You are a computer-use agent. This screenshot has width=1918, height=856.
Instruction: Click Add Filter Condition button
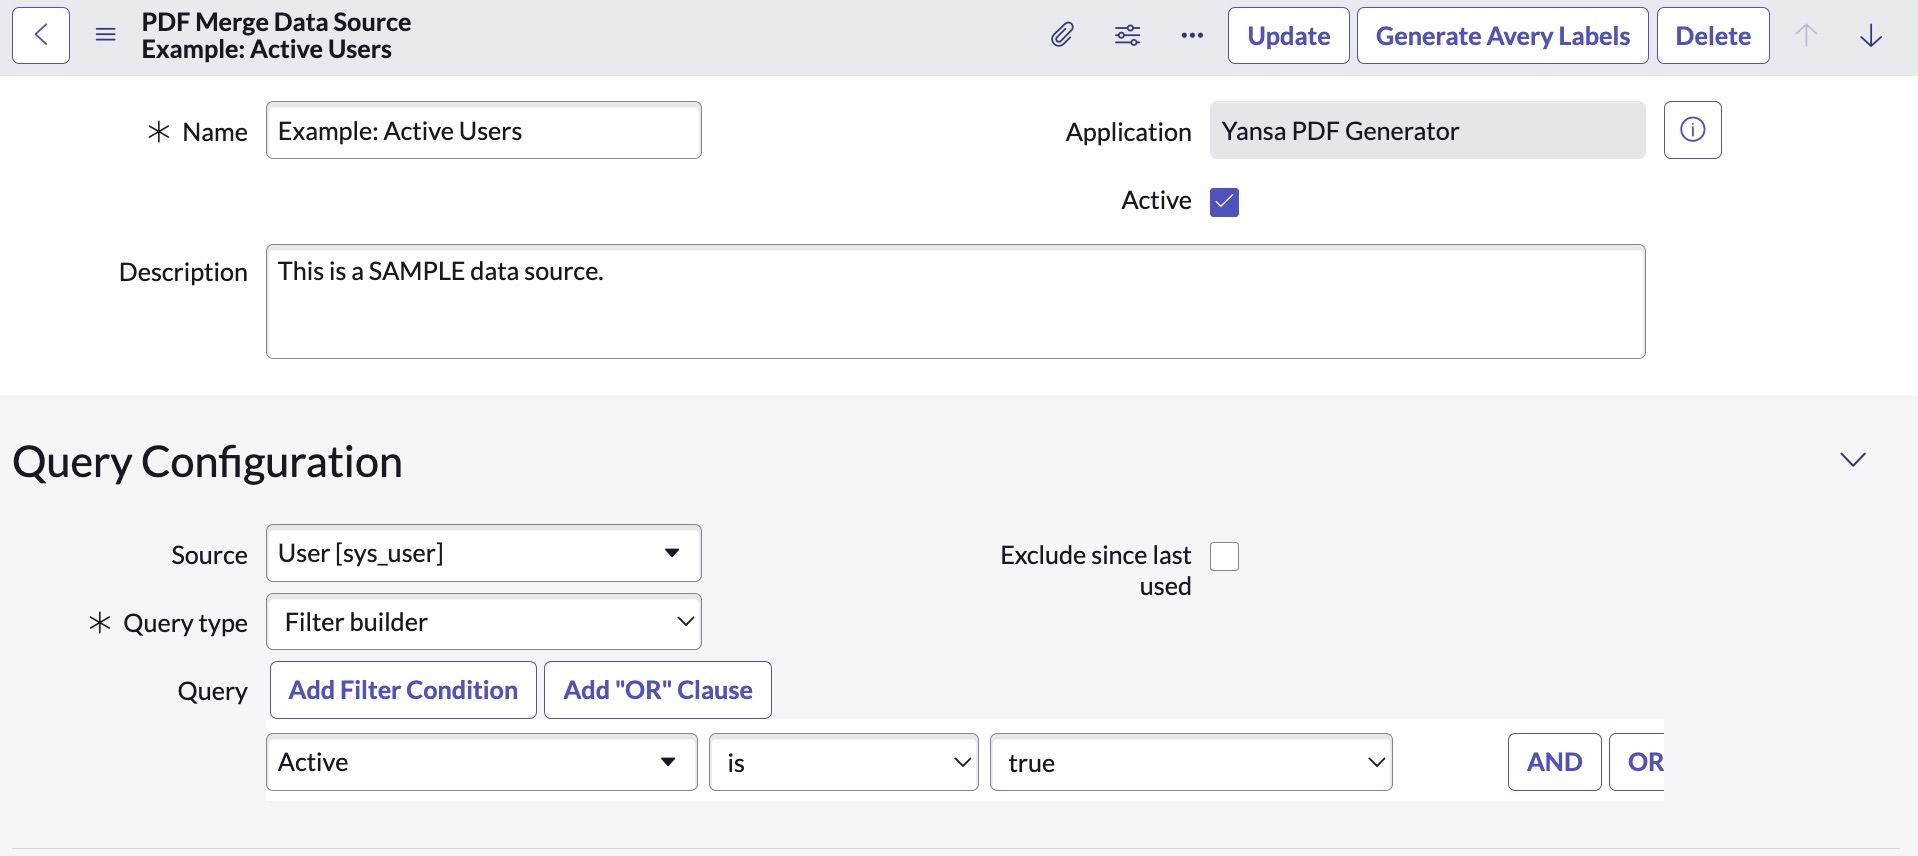(x=403, y=690)
